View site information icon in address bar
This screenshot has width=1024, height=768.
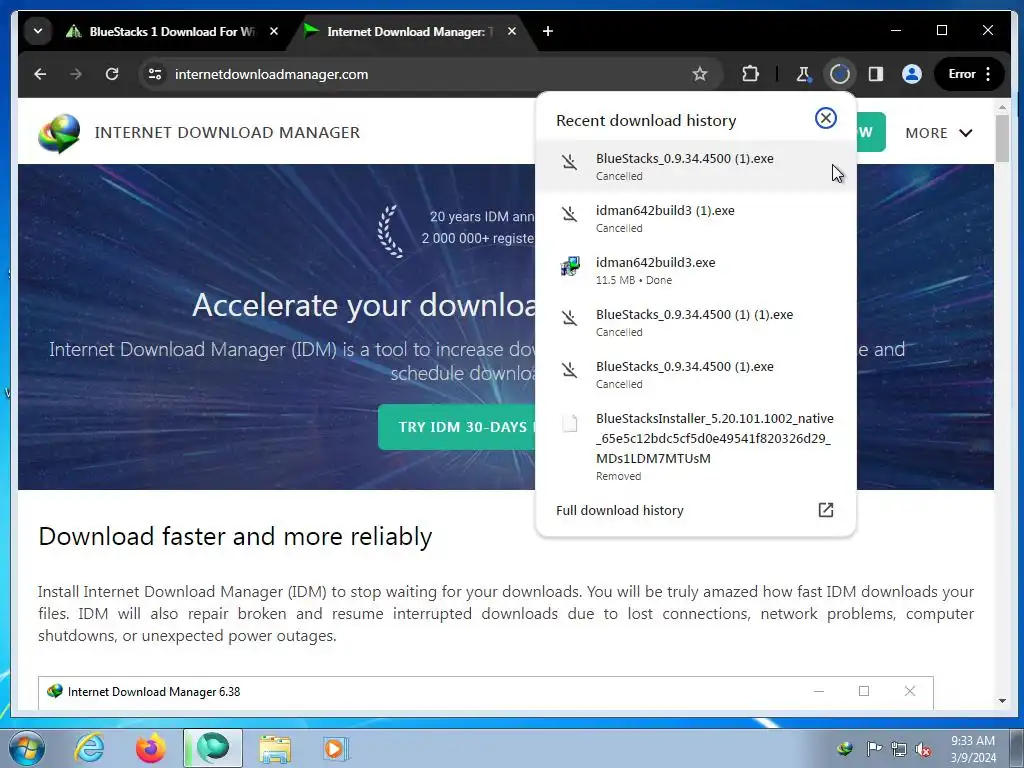tap(155, 74)
